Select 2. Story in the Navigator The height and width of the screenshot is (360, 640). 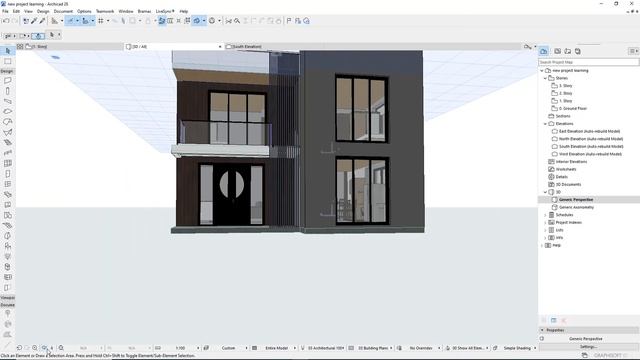[x=565, y=93]
